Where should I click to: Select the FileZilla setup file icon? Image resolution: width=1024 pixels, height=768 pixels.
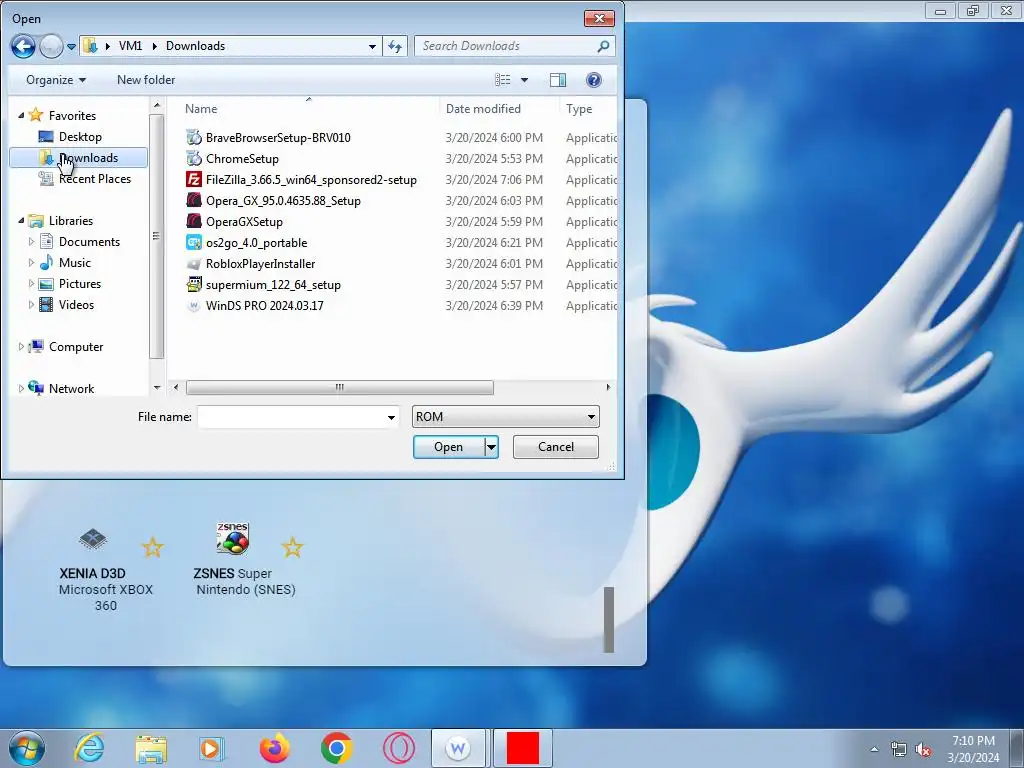[194, 180]
